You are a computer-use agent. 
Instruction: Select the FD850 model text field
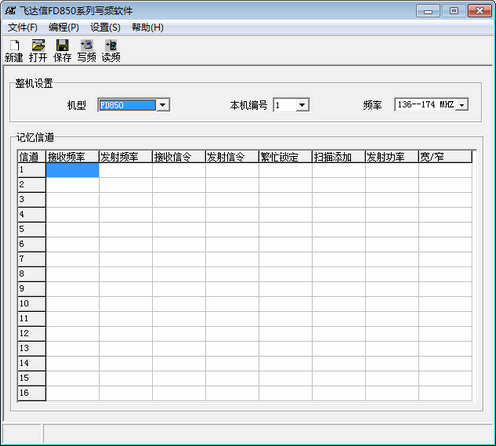pos(127,105)
